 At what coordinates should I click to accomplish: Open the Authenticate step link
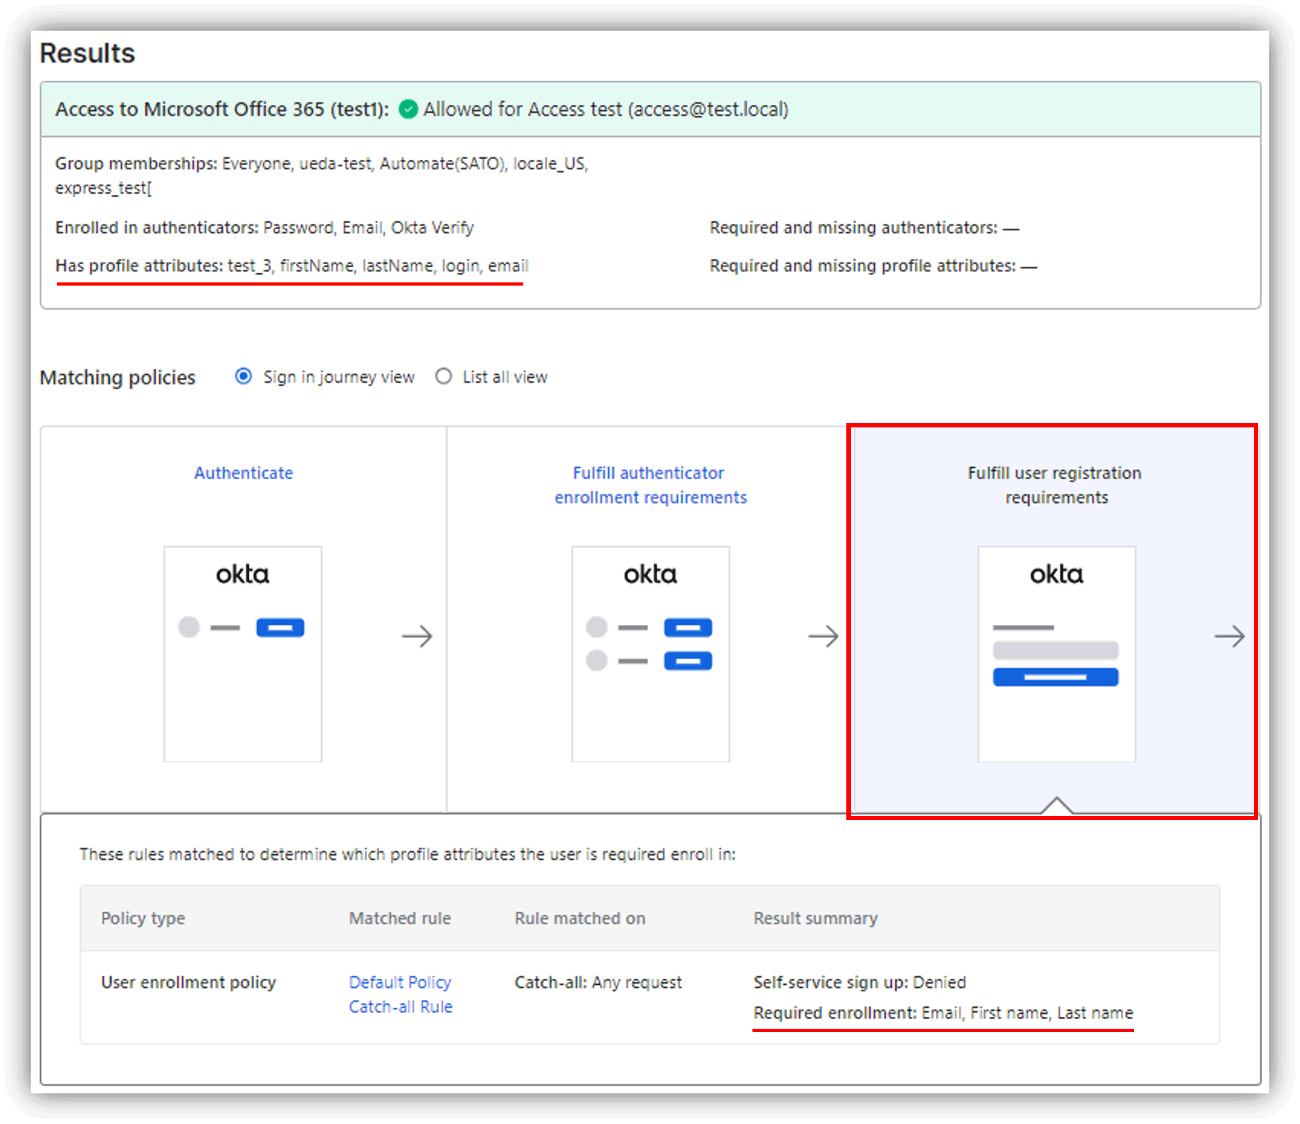point(243,473)
